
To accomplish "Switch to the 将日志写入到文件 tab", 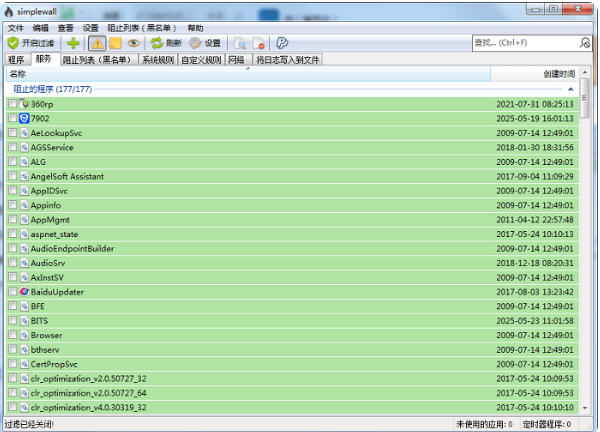I will click(x=286, y=60).
